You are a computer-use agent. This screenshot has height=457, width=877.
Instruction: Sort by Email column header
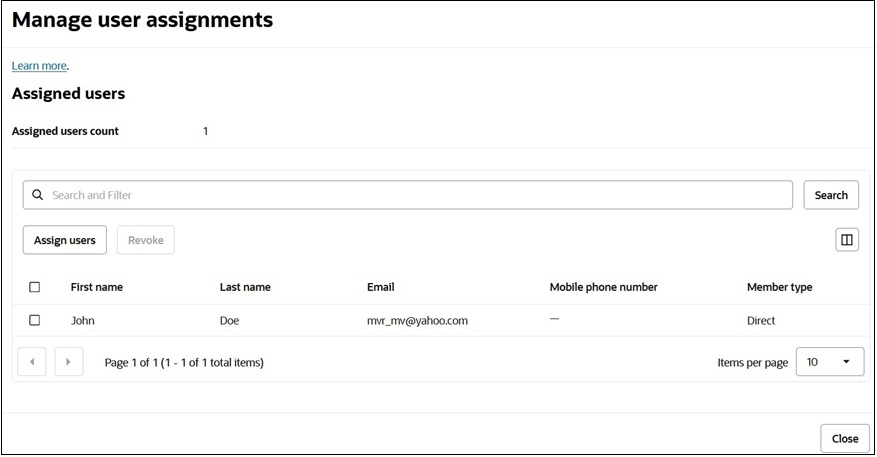point(381,287)
